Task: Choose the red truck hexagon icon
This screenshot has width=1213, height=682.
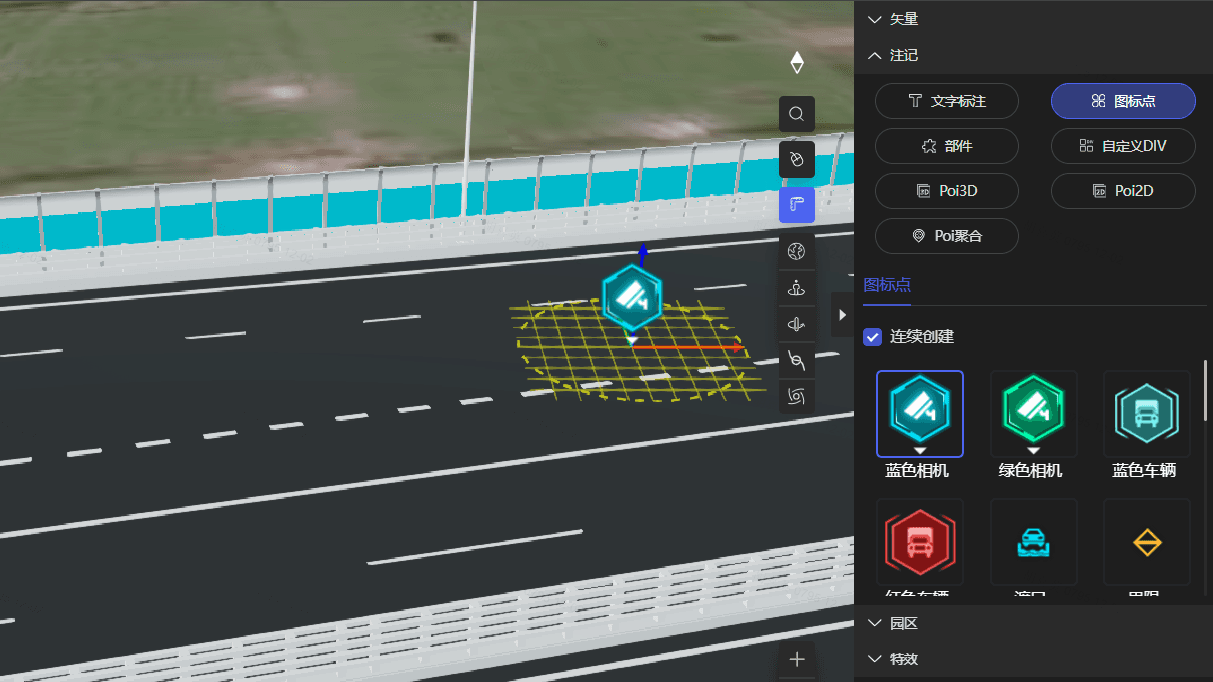Action: [919, 542]
